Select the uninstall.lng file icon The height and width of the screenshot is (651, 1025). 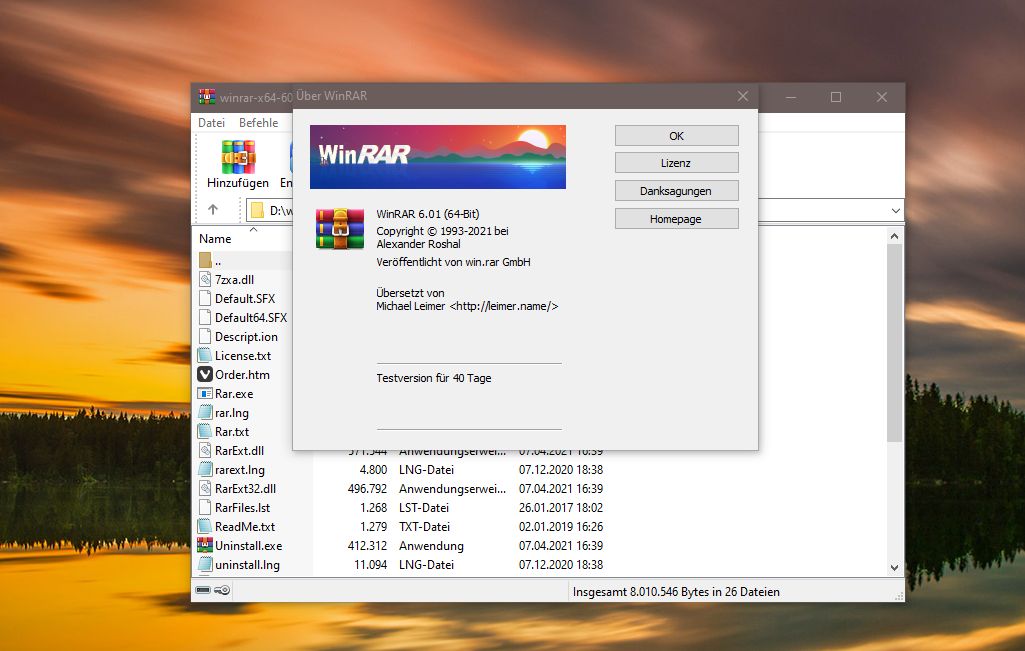[205, 564]
